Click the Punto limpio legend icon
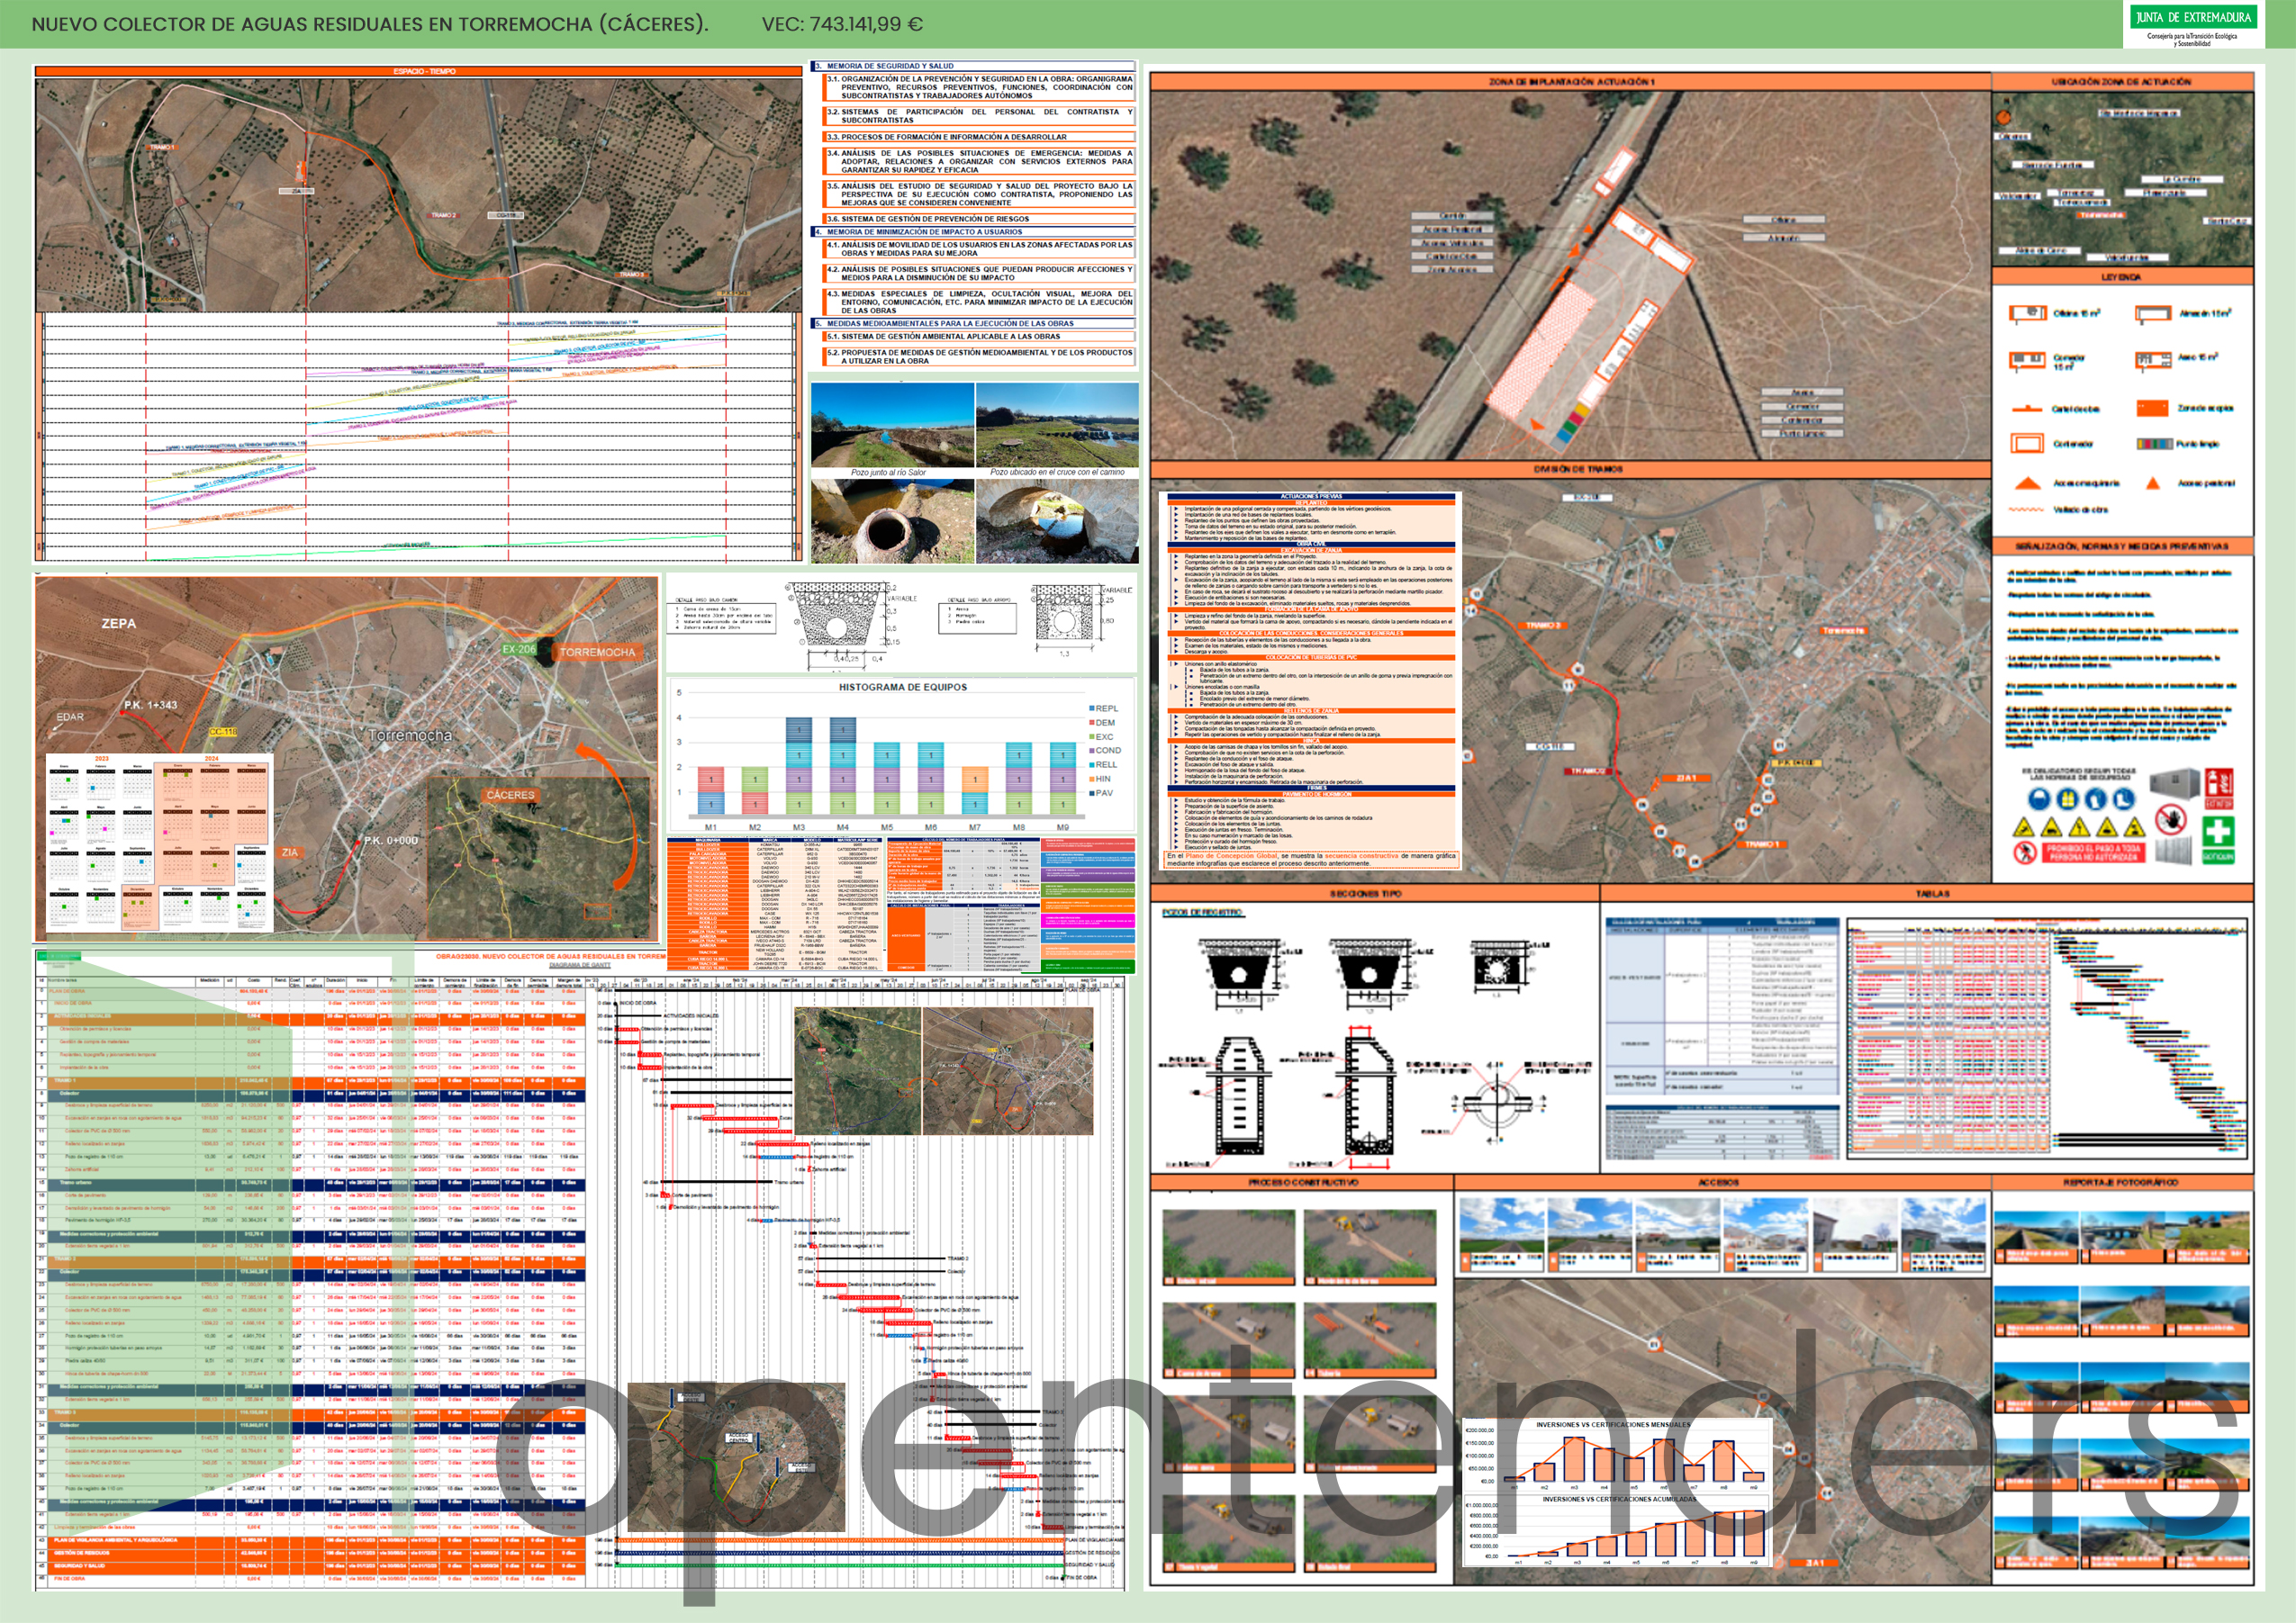2296x1623 pixels. coord(2154,443)
